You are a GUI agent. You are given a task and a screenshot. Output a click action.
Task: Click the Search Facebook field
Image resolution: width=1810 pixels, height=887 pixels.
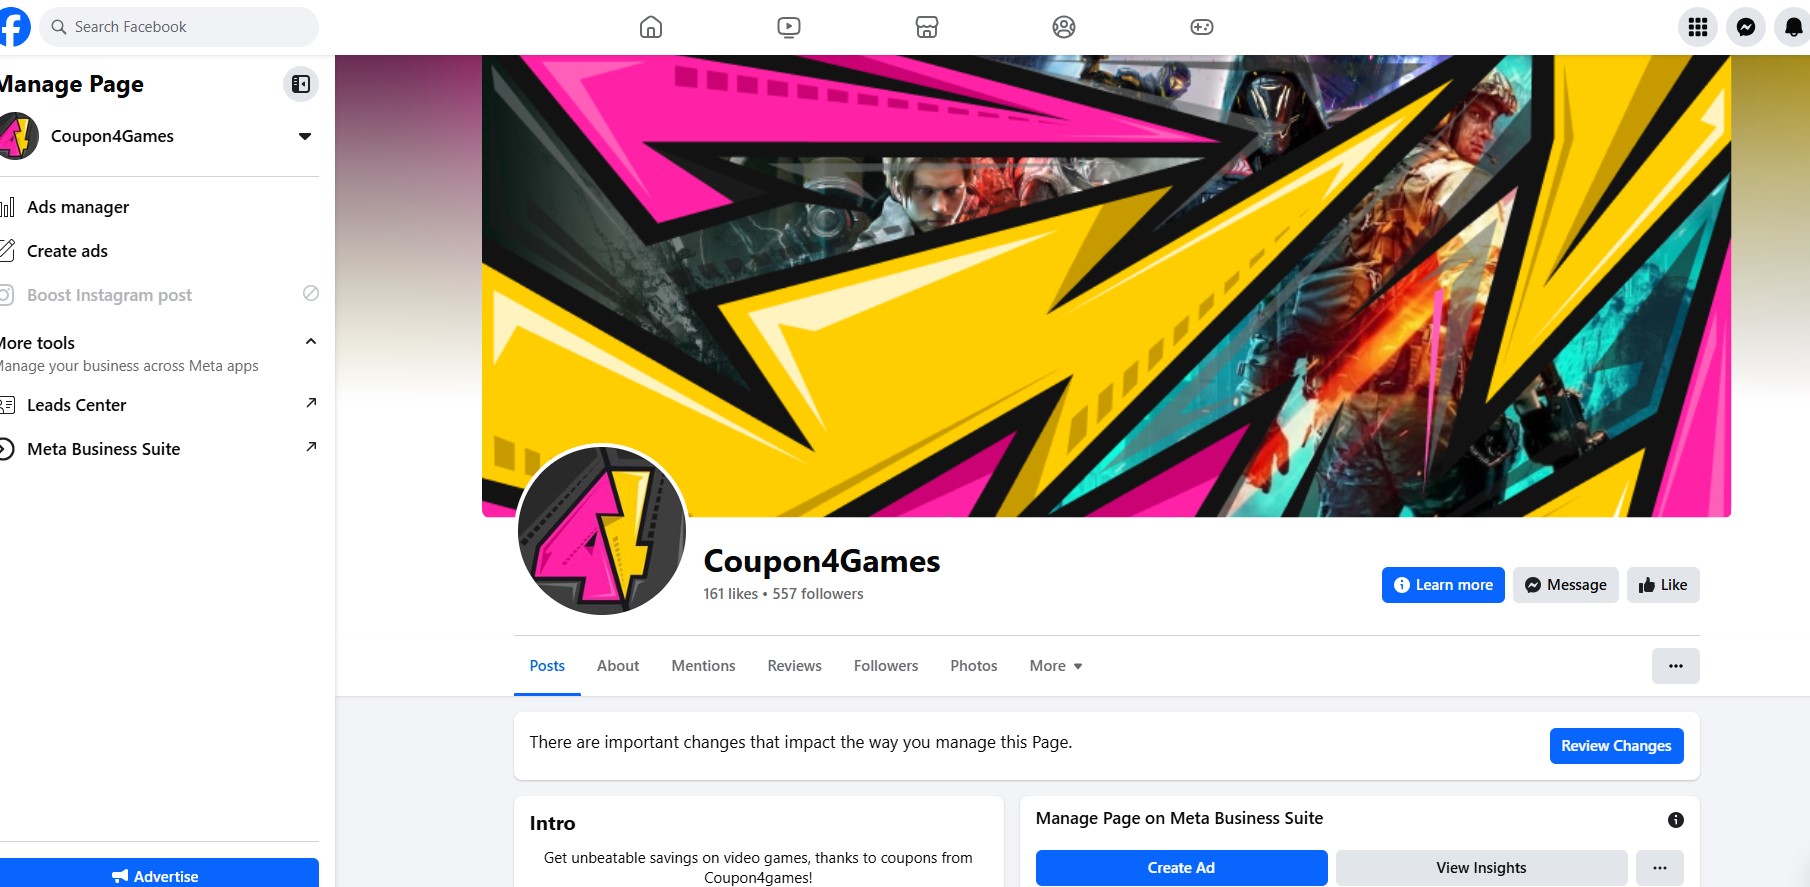point(179,27)
